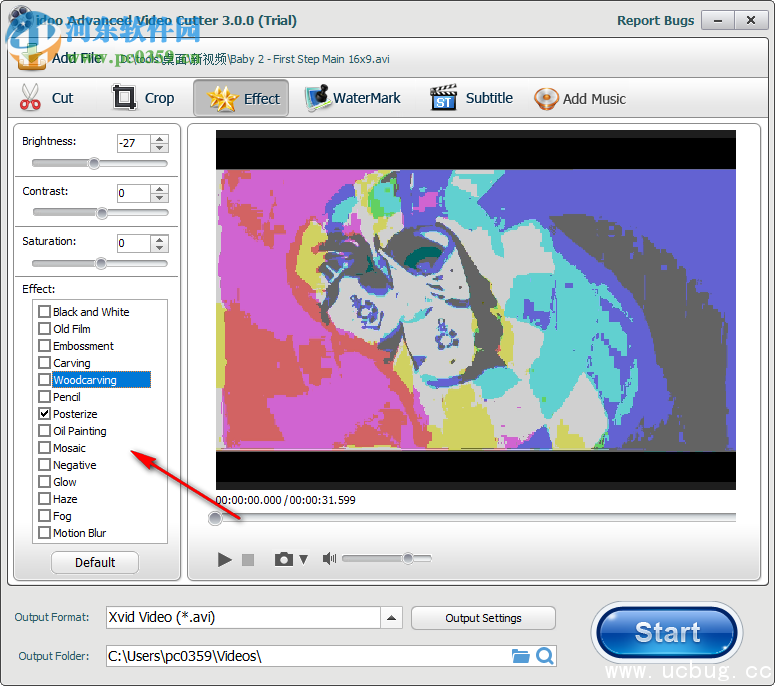Switch to the Add Music tab
This screenshot has height=686, width=775.
580,98
